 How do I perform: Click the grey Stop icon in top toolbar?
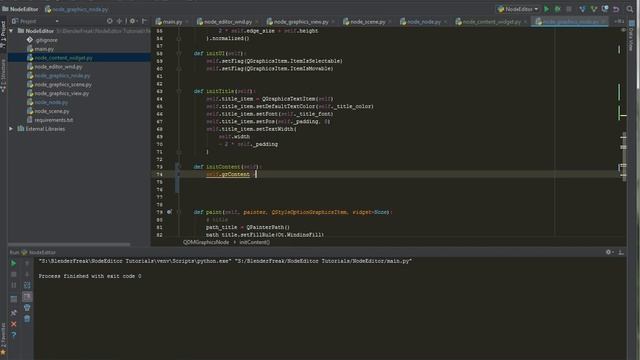click(x=569, y=9)
